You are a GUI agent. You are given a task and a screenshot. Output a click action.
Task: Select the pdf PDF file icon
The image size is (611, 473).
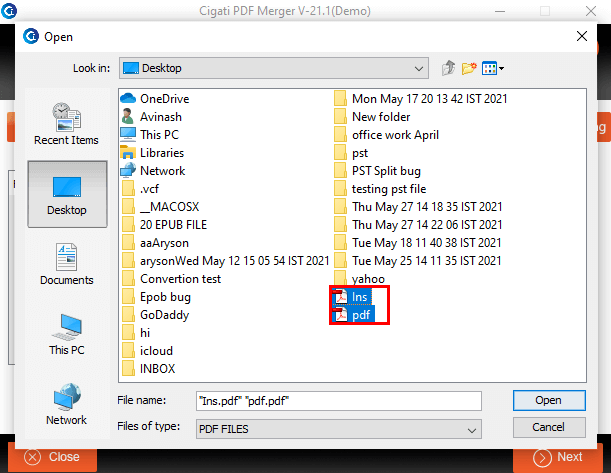[341, 315]
